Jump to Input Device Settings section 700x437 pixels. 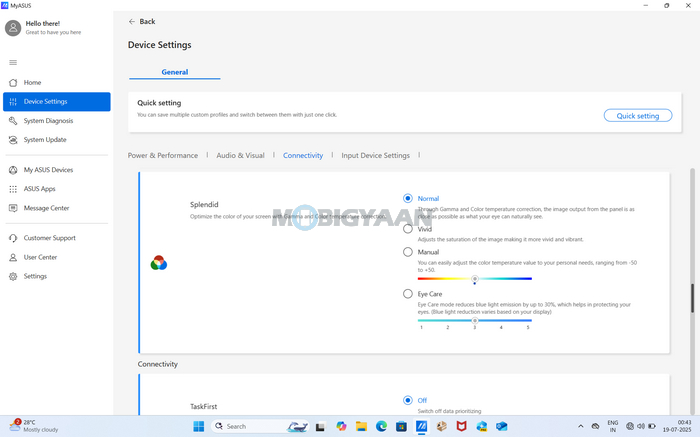[375, 155]
